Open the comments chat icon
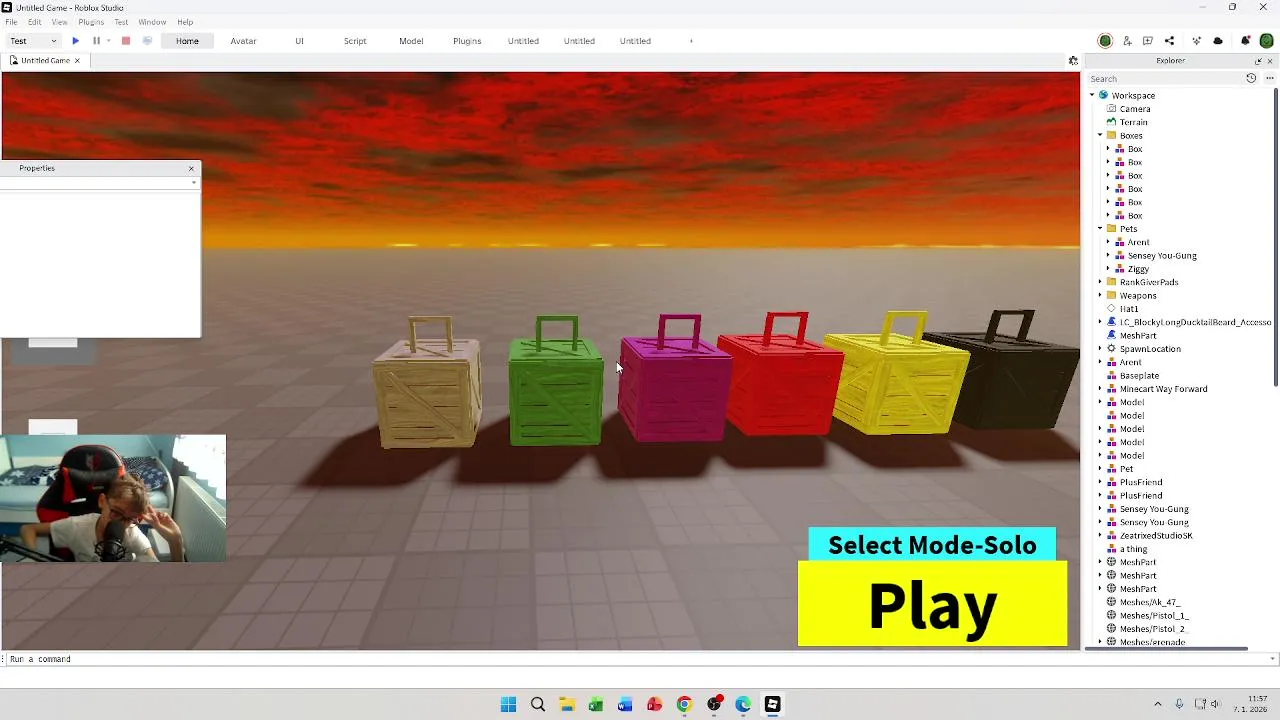Image resolution: width=1280 pixels, height=720 pixels. 1148,41
